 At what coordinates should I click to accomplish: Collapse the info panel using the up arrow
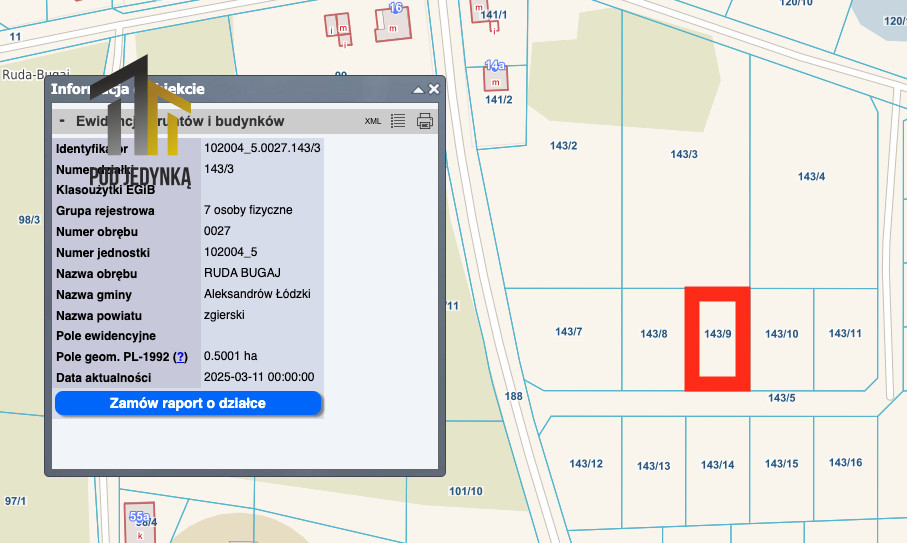tap(419, 89)
